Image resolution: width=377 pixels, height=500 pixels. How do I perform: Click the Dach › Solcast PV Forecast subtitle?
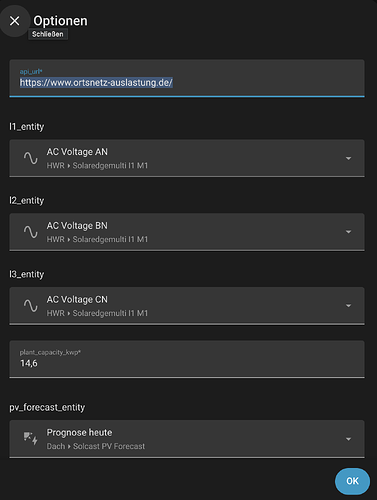pyautogui.click(x=96, y=446)
